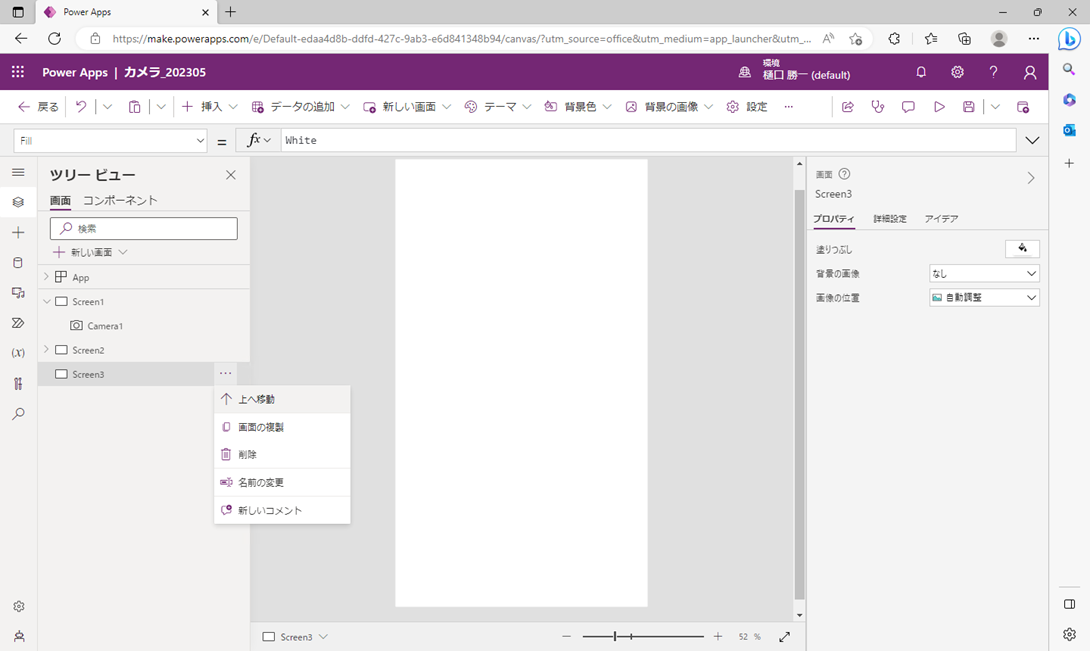The image size is (1090, 651).
Task: Fit canvas to window expand icon
Action: pos(784,636)
